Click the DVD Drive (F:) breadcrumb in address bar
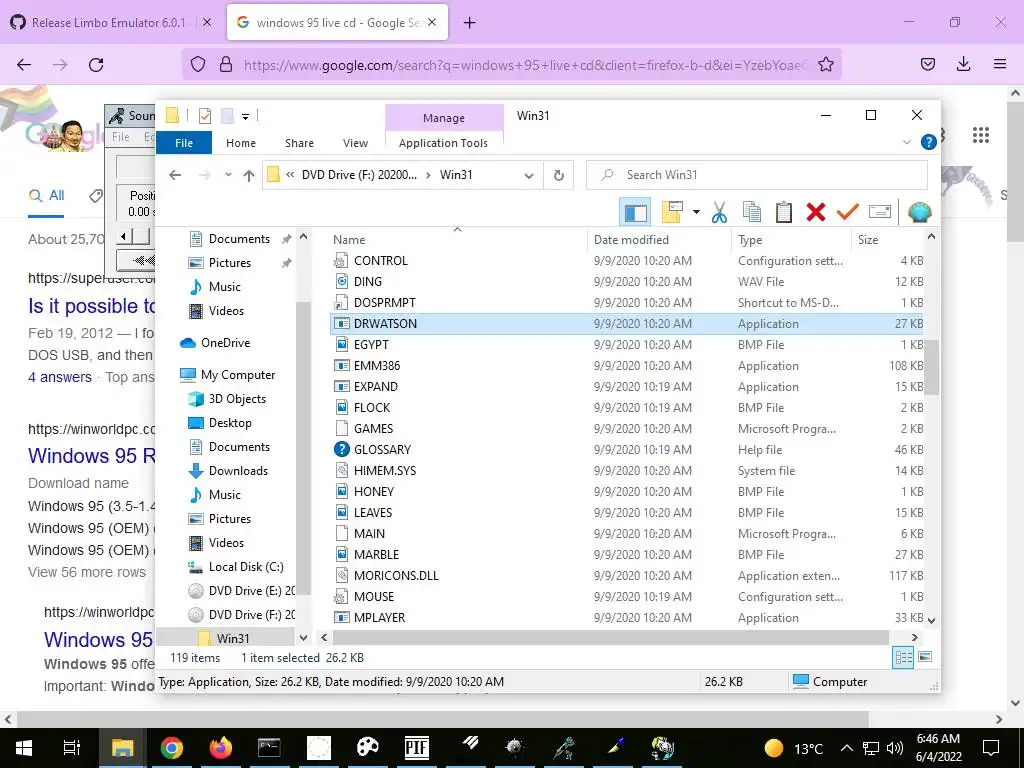This screenshot has width=1024, height=768. click(359, 175)
